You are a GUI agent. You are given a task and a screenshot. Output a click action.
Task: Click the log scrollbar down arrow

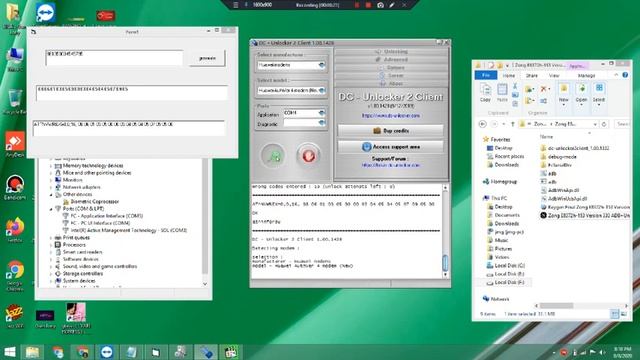[x=445, y=275]
